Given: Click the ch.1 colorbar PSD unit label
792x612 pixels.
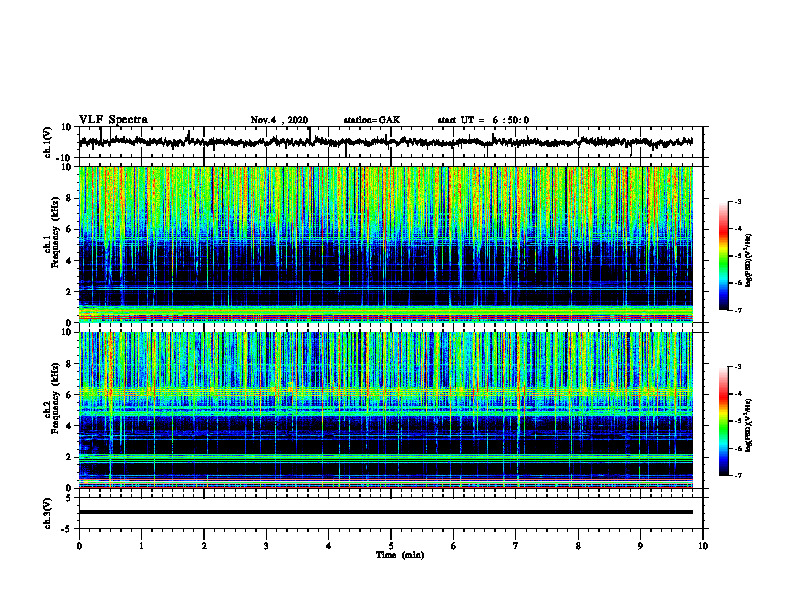Looking at the screenshot, I should tap(749, 261).
